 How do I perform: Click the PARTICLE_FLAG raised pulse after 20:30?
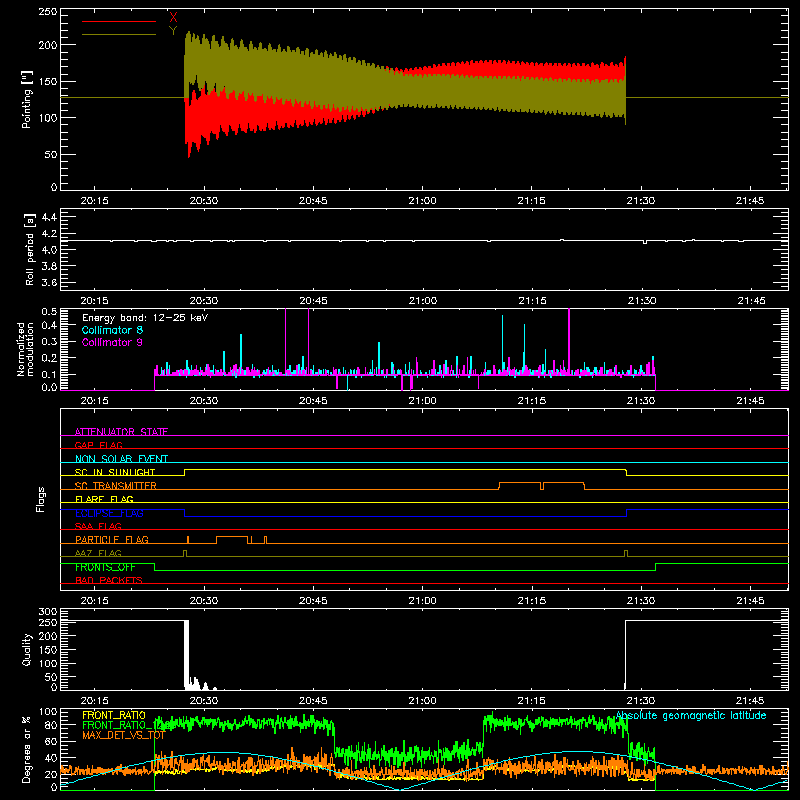232,540
